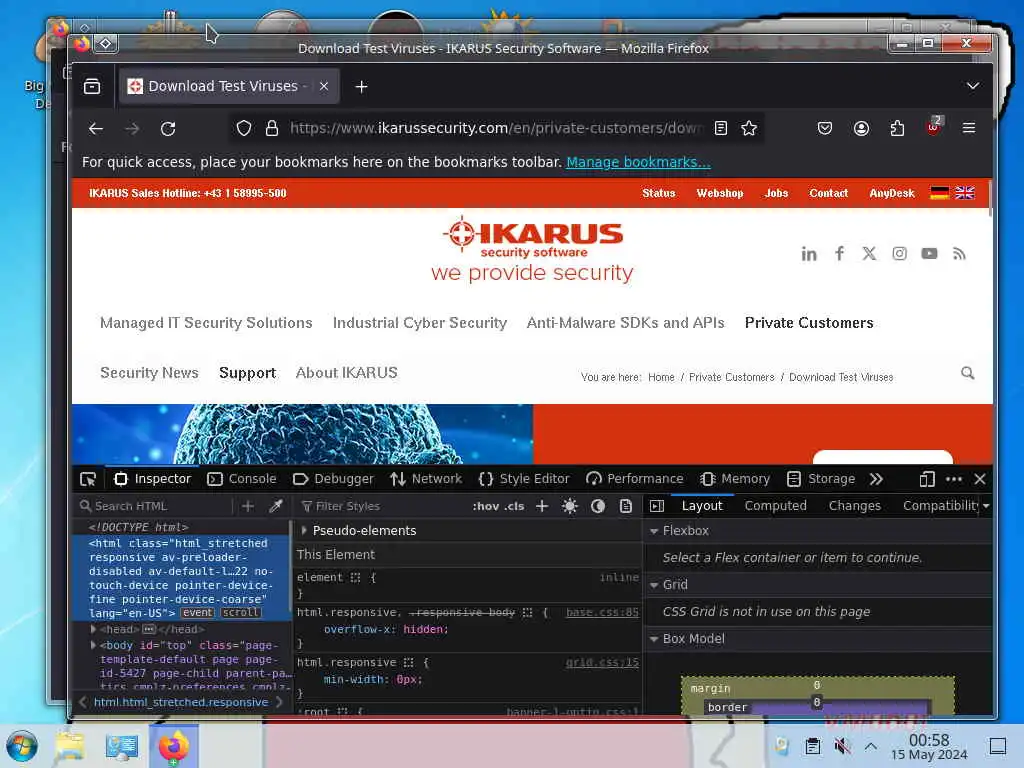Screen dimensions: 1024x768
Task: Open a new tab with the plus button
Action: (x=361, y=86)
